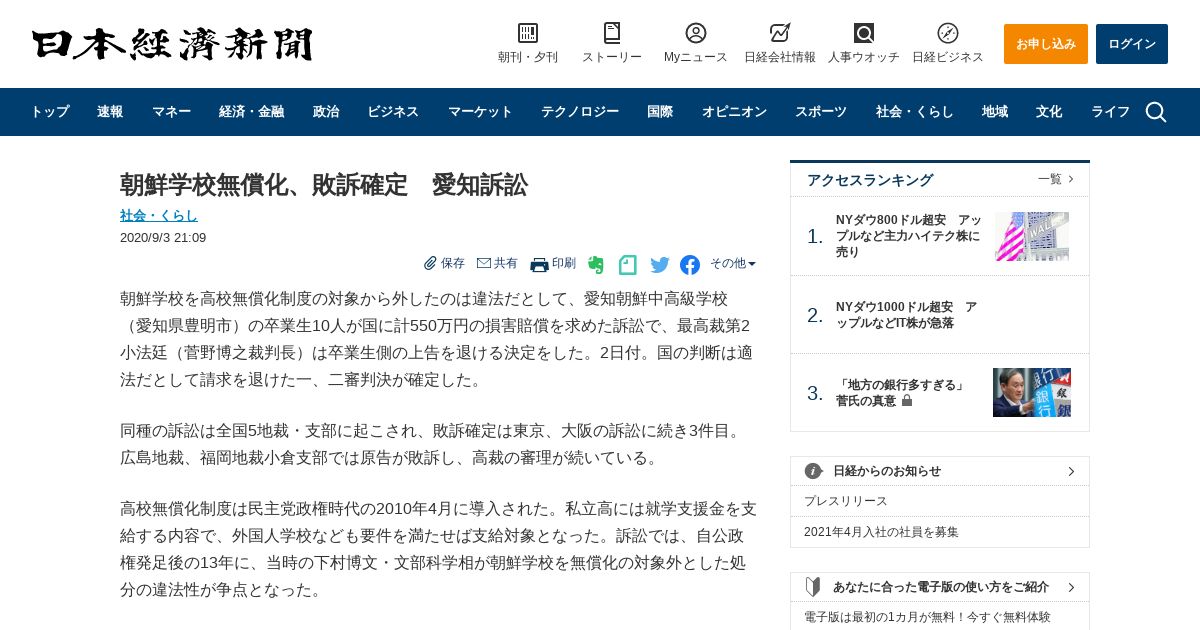Share article via 共有 mail icon
This screenshot has height=630, width=1200.
pos(484,263)
